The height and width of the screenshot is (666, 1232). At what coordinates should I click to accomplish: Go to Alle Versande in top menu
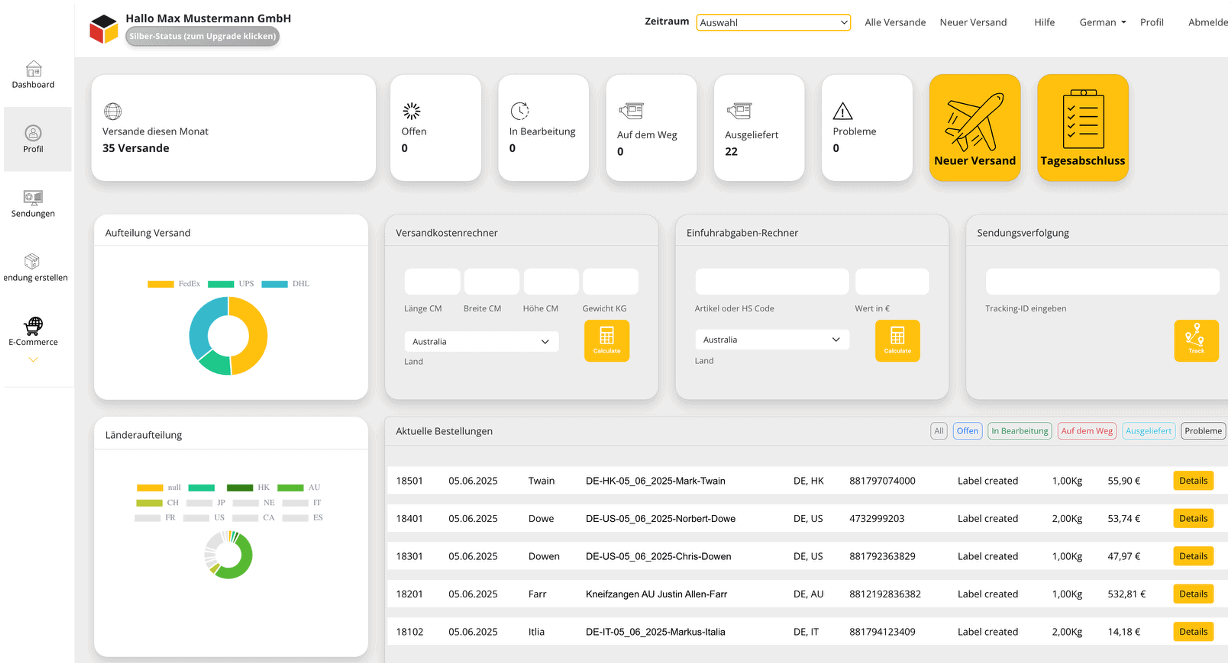(895, 22)
